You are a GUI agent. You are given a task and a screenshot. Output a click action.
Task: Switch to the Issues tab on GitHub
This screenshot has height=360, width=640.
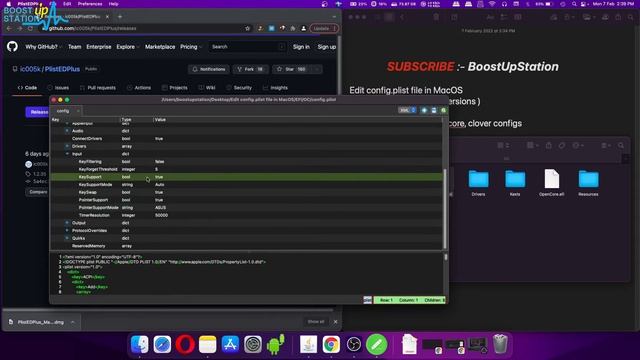(58, 88)
